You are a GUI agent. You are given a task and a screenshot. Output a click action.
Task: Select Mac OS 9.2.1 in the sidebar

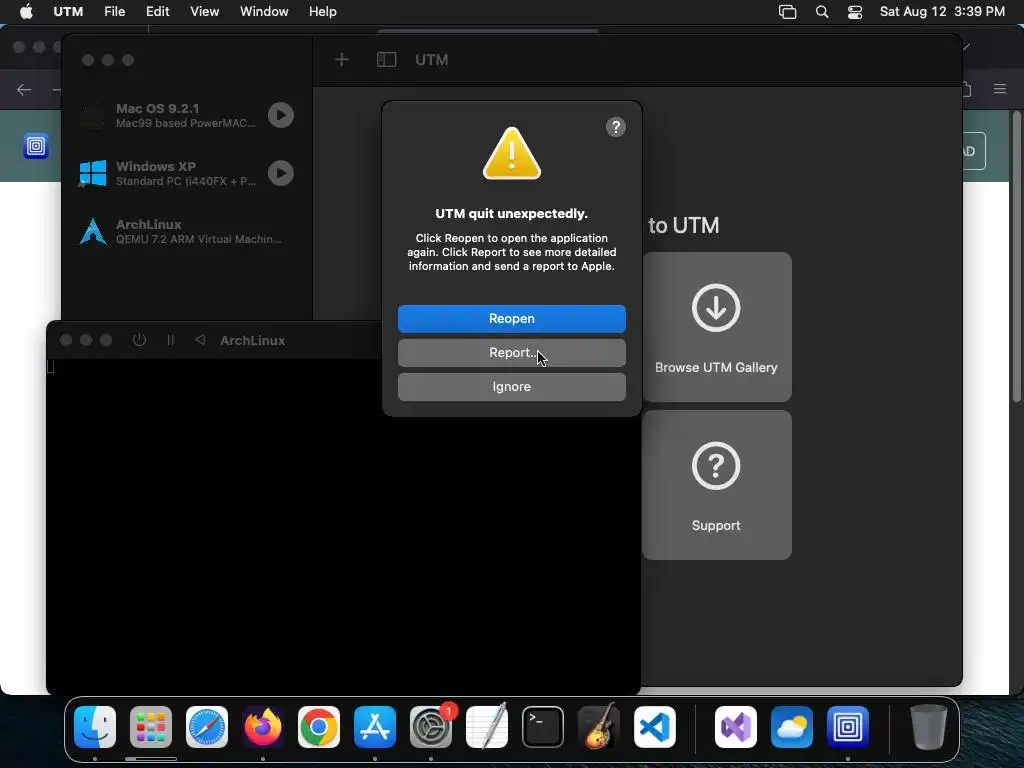click(187, 116)
